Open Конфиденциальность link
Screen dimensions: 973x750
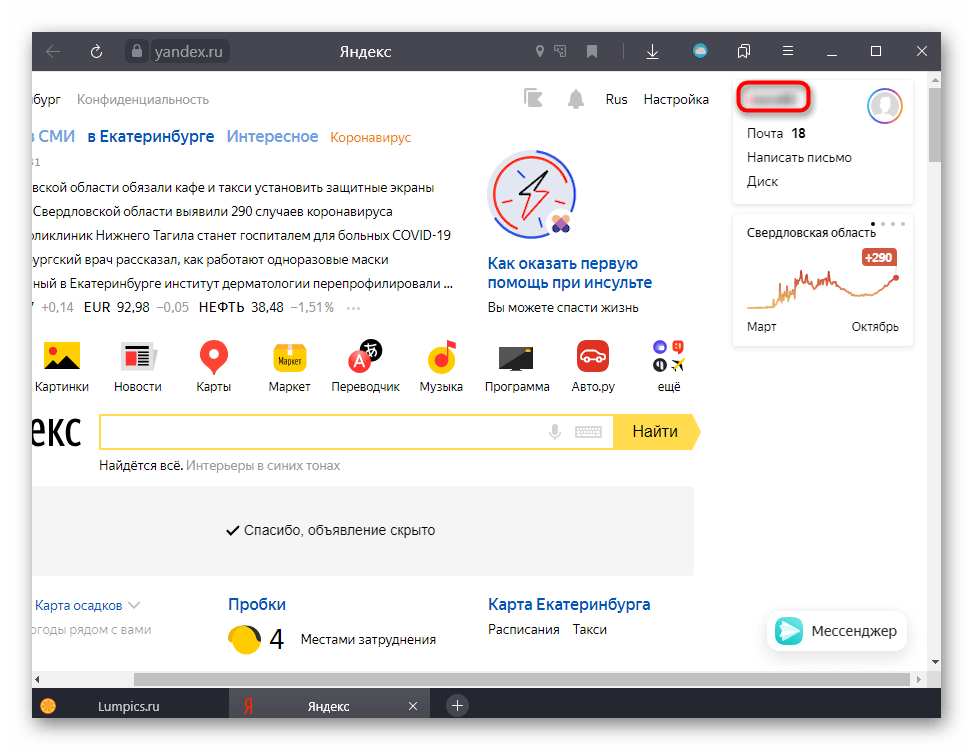(143, 99)
